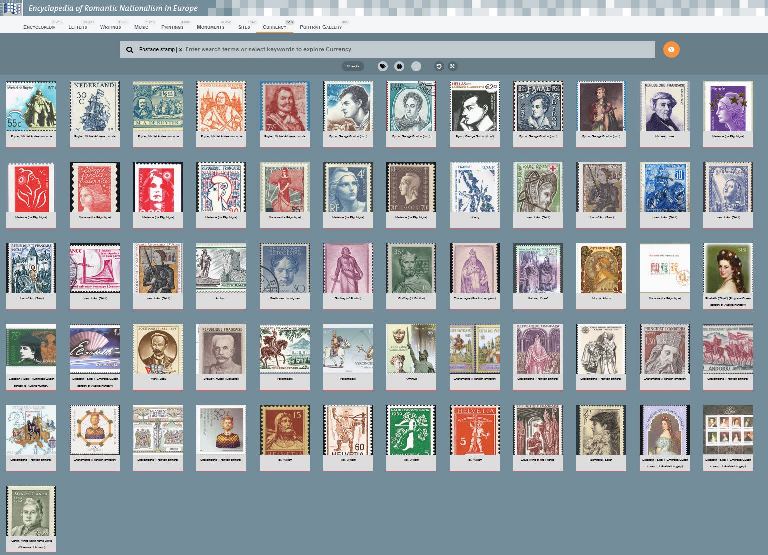Open the golden Art Nouveau woman stamp
Viewport: 768px width, 555px height.
pos(601,268)
